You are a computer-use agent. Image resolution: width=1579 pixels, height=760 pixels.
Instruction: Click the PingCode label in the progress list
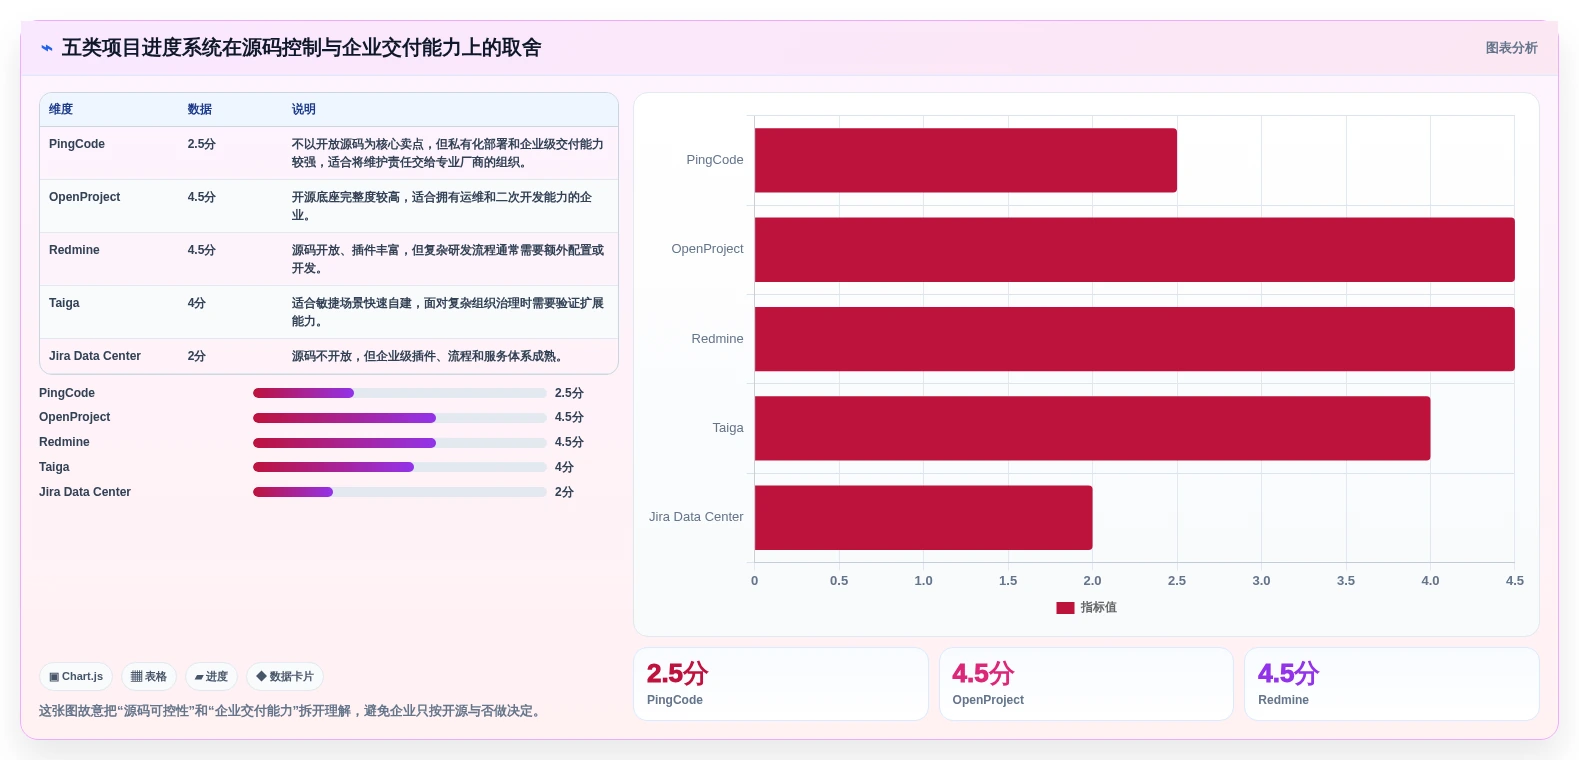coord(67,393)
